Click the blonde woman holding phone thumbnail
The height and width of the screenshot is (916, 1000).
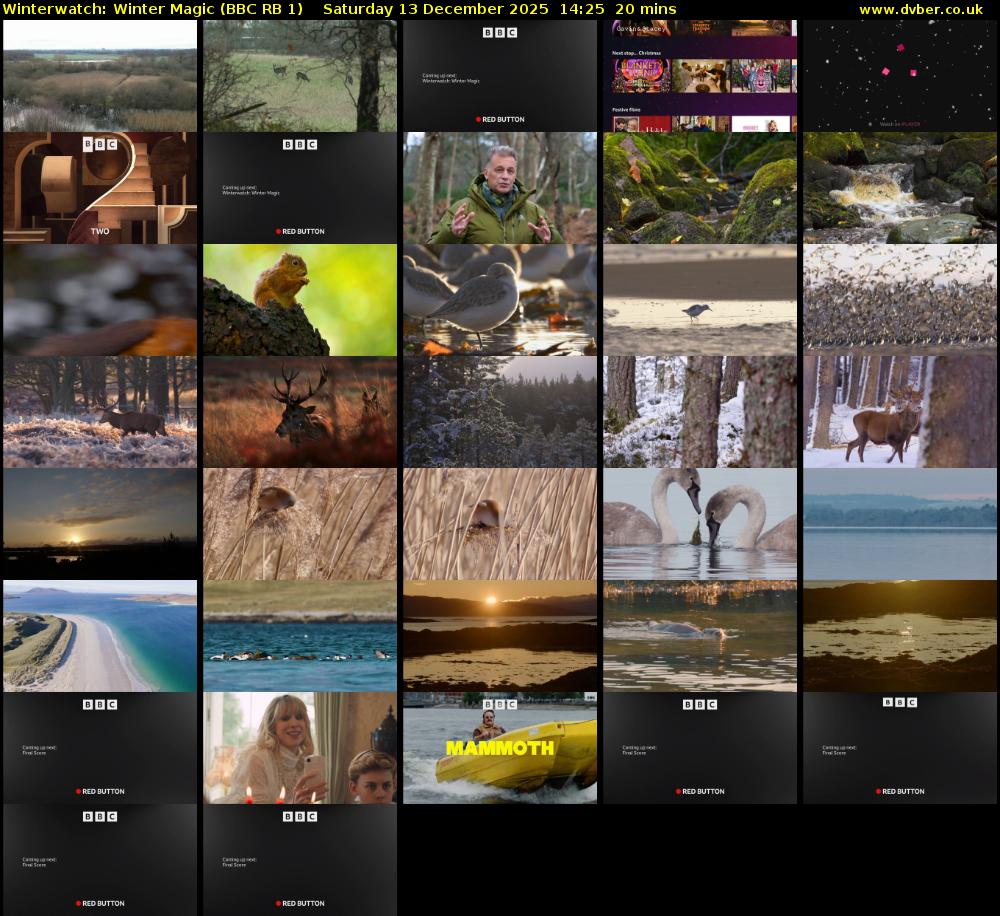tap(300, 748)
